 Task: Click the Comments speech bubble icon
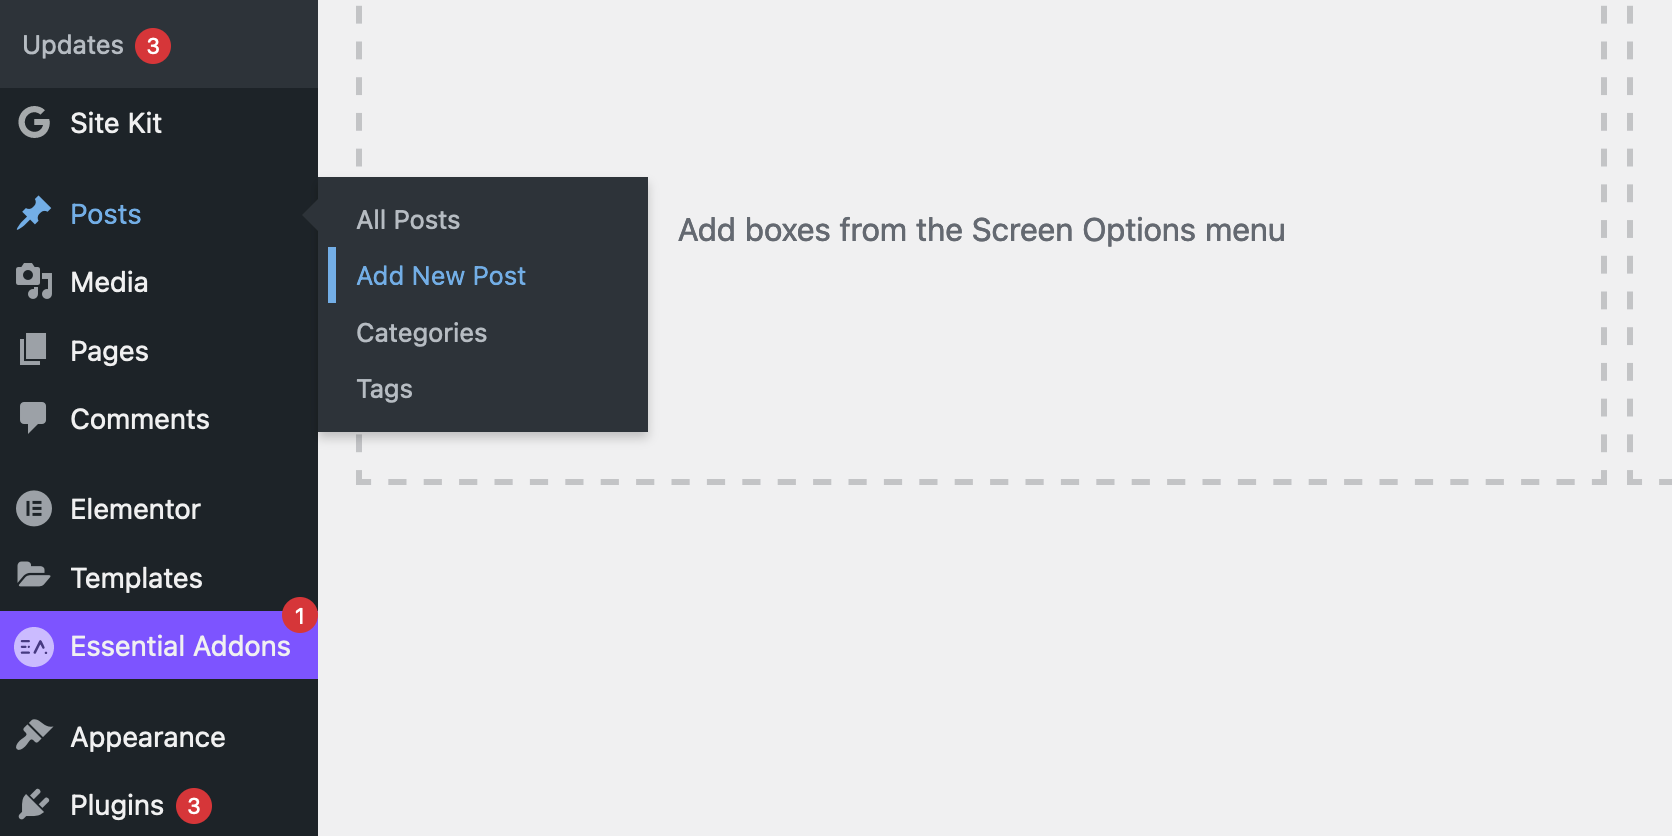[34, 417]
